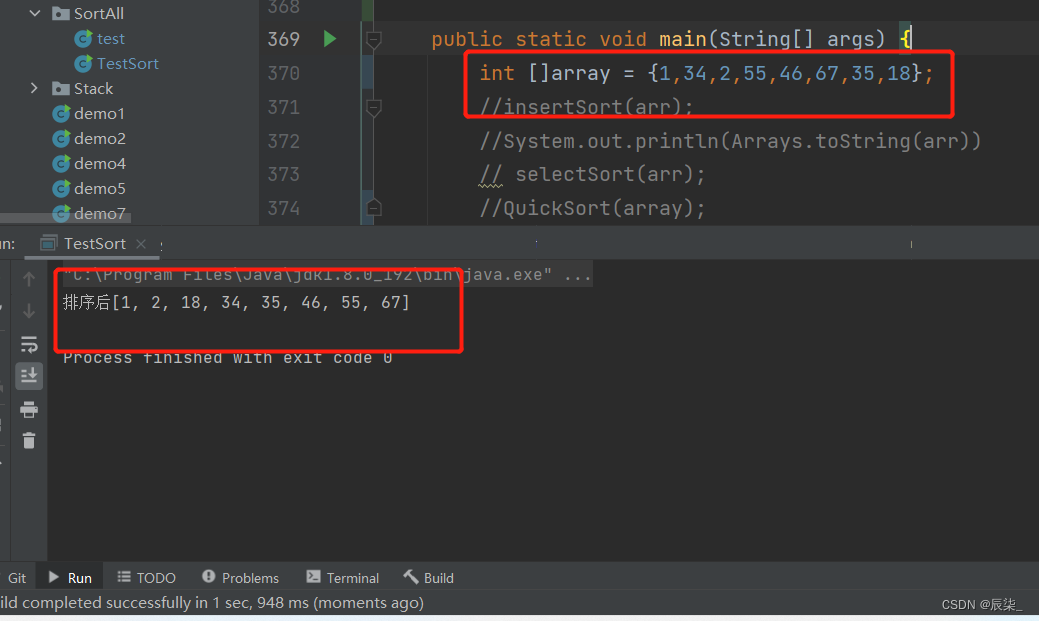Click the sorted array output line

click(x=237, y=303)
